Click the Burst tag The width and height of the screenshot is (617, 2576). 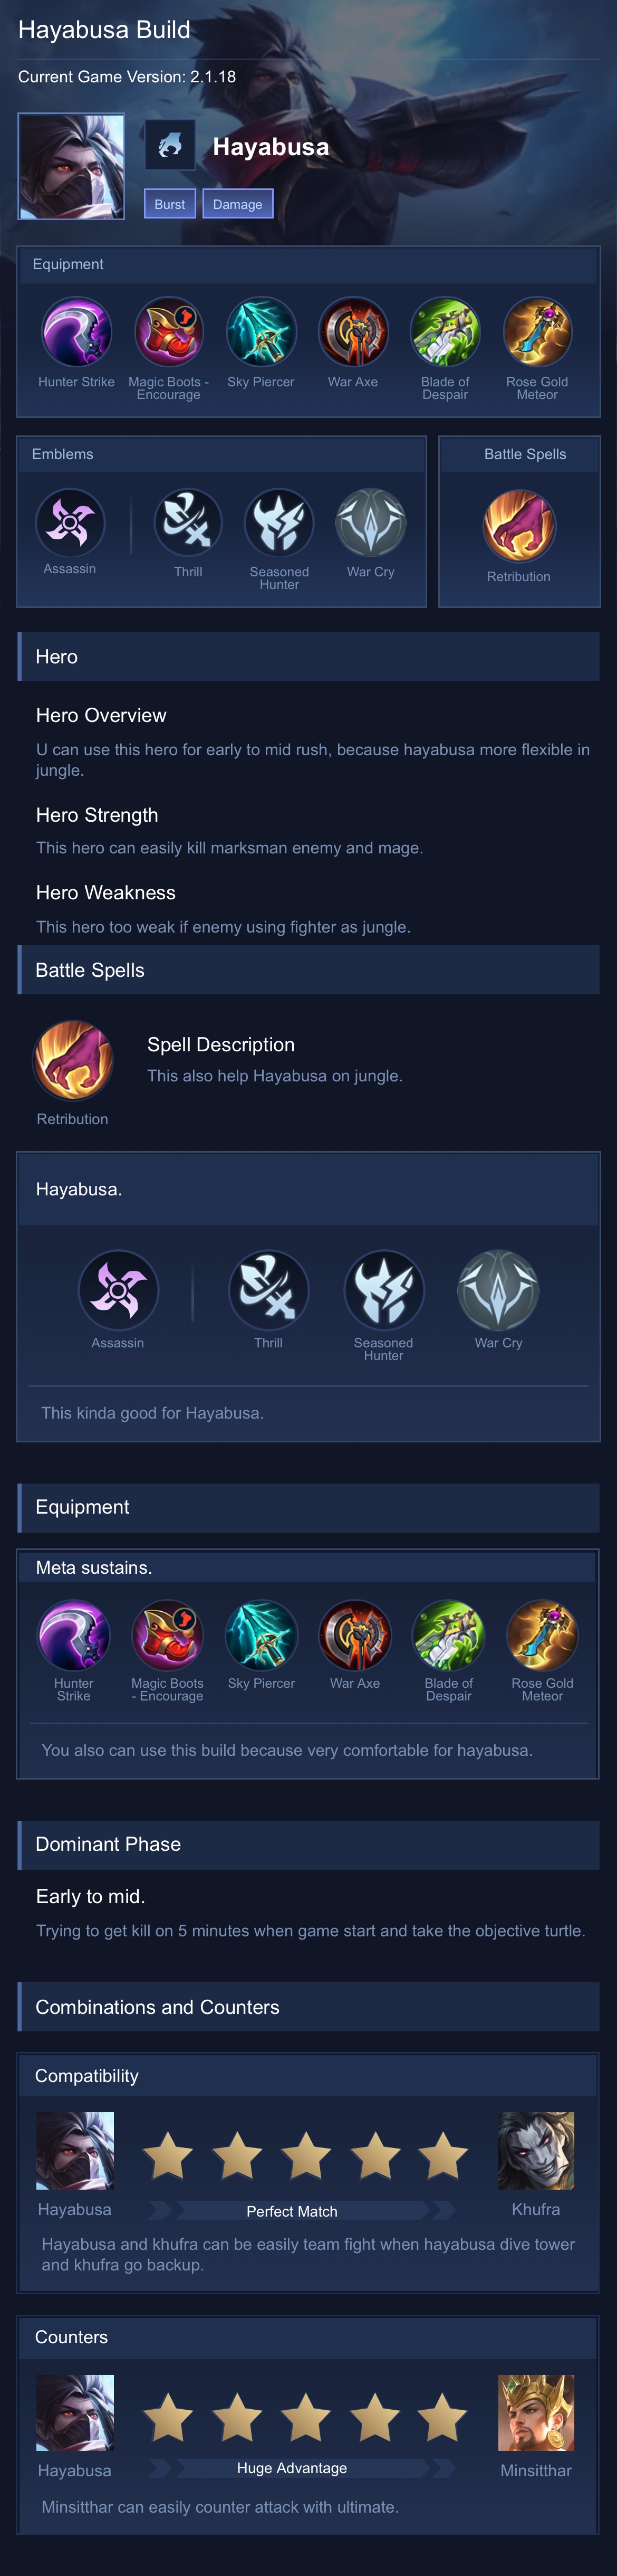point(169,204)
